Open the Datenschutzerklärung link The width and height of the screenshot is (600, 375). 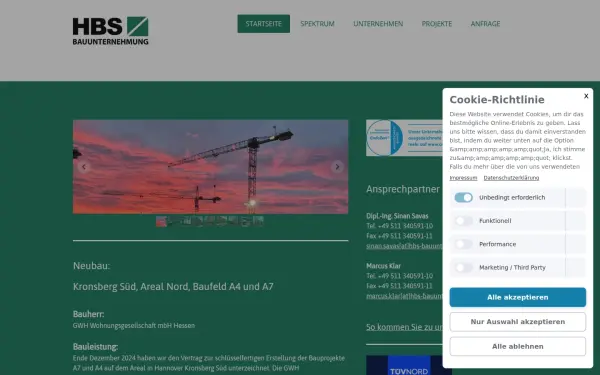(x=511, y=178)
